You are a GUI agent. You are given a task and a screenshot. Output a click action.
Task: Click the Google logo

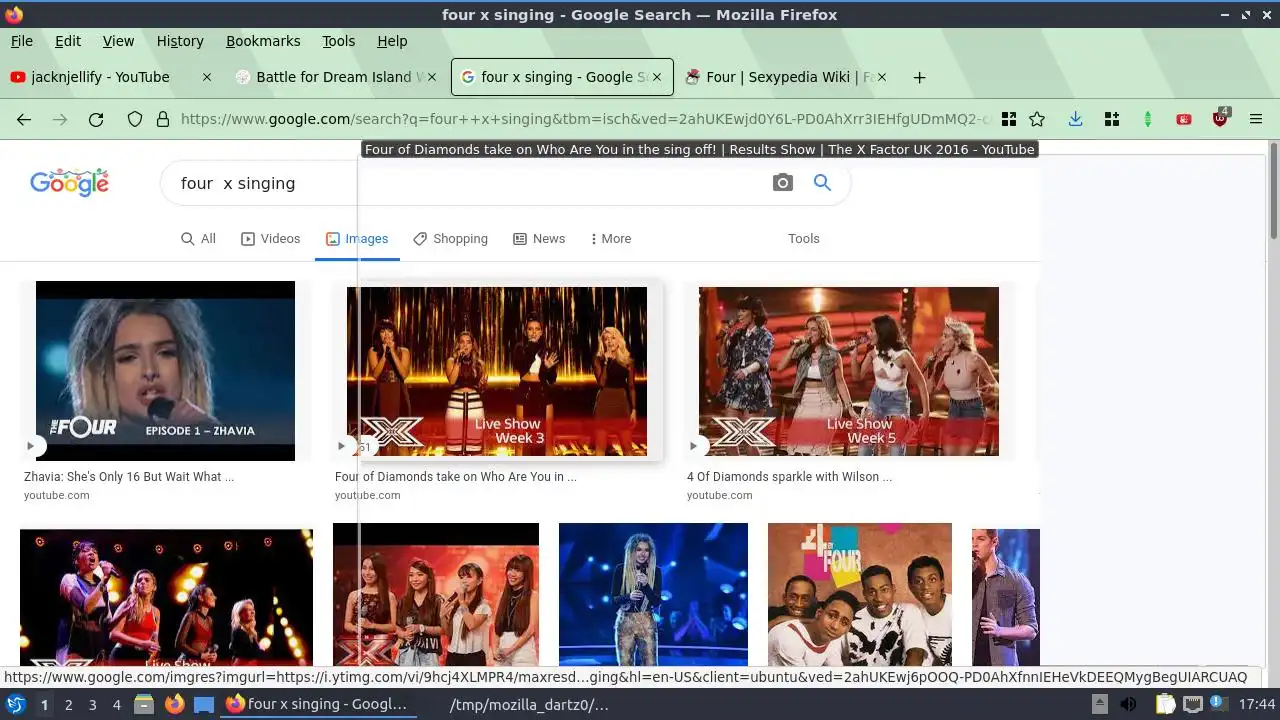tap(69, 182)
